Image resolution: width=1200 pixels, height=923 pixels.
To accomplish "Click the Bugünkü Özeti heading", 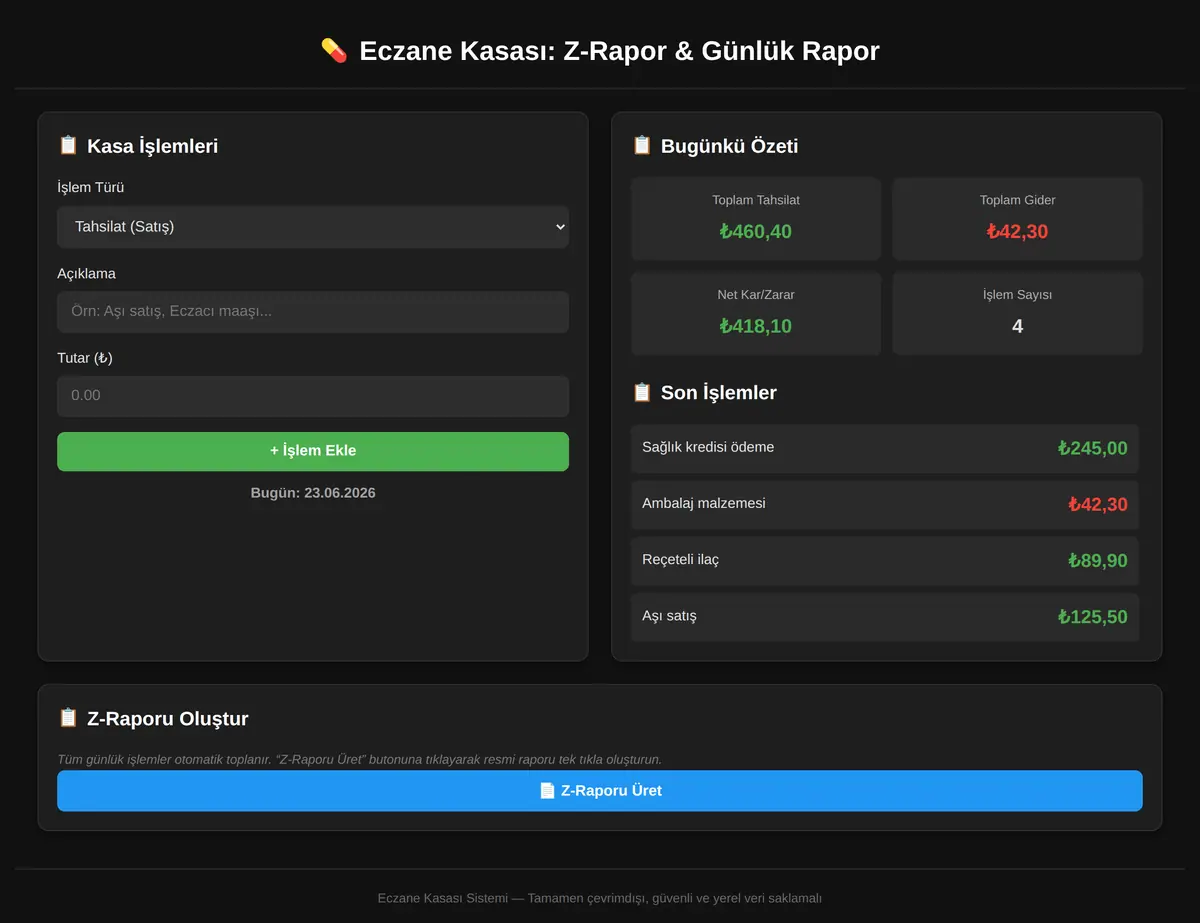I will click(729, 146).
